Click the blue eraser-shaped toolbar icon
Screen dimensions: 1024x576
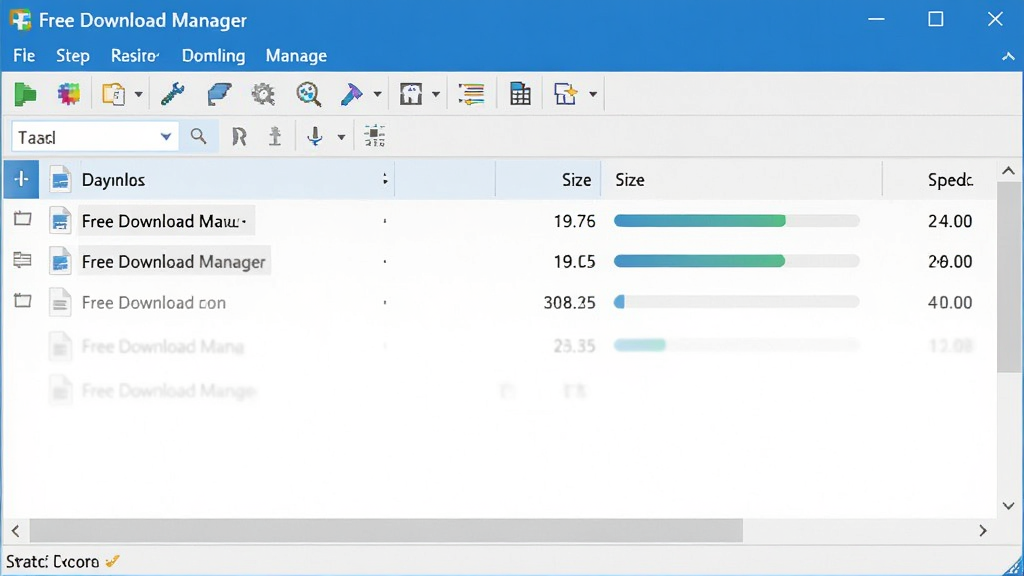[219, 94]
